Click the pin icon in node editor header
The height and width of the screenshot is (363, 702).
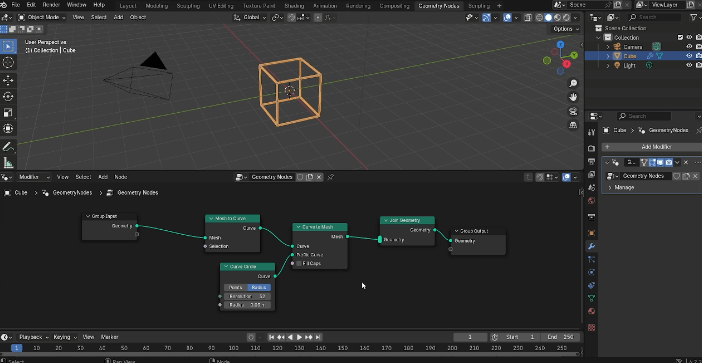coord(331,177)
